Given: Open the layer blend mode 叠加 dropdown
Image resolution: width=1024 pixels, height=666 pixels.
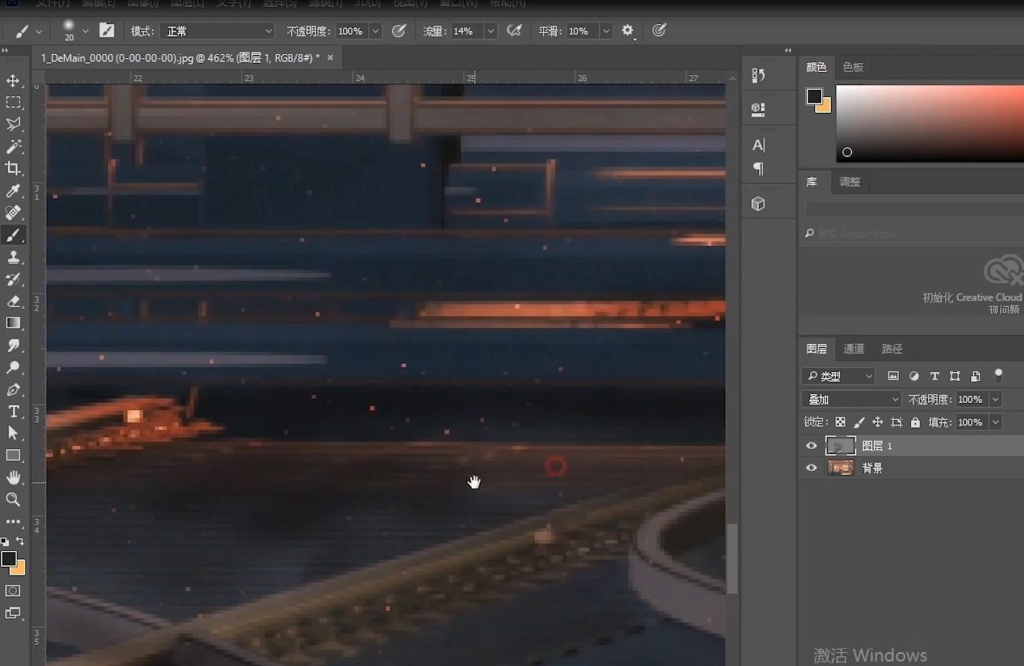Looking at the screenshot, I should coord(852,399).
